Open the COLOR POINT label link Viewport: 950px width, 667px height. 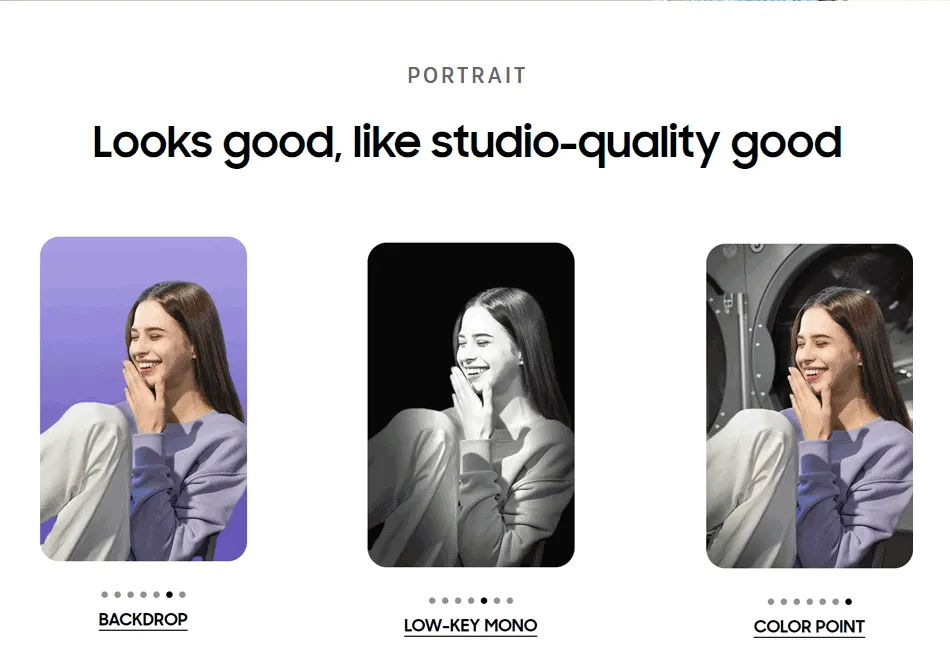tap(809, 627)
